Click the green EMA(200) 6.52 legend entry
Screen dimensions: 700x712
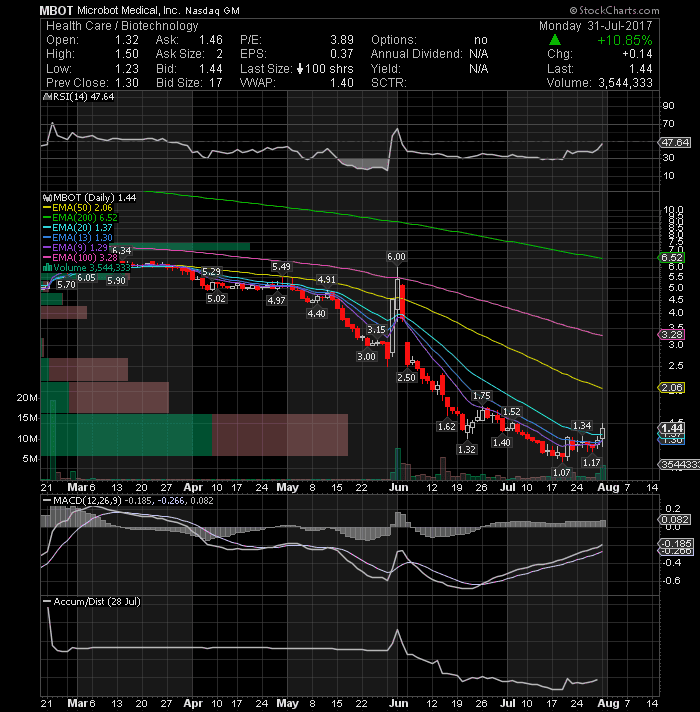tap(80, 218)
